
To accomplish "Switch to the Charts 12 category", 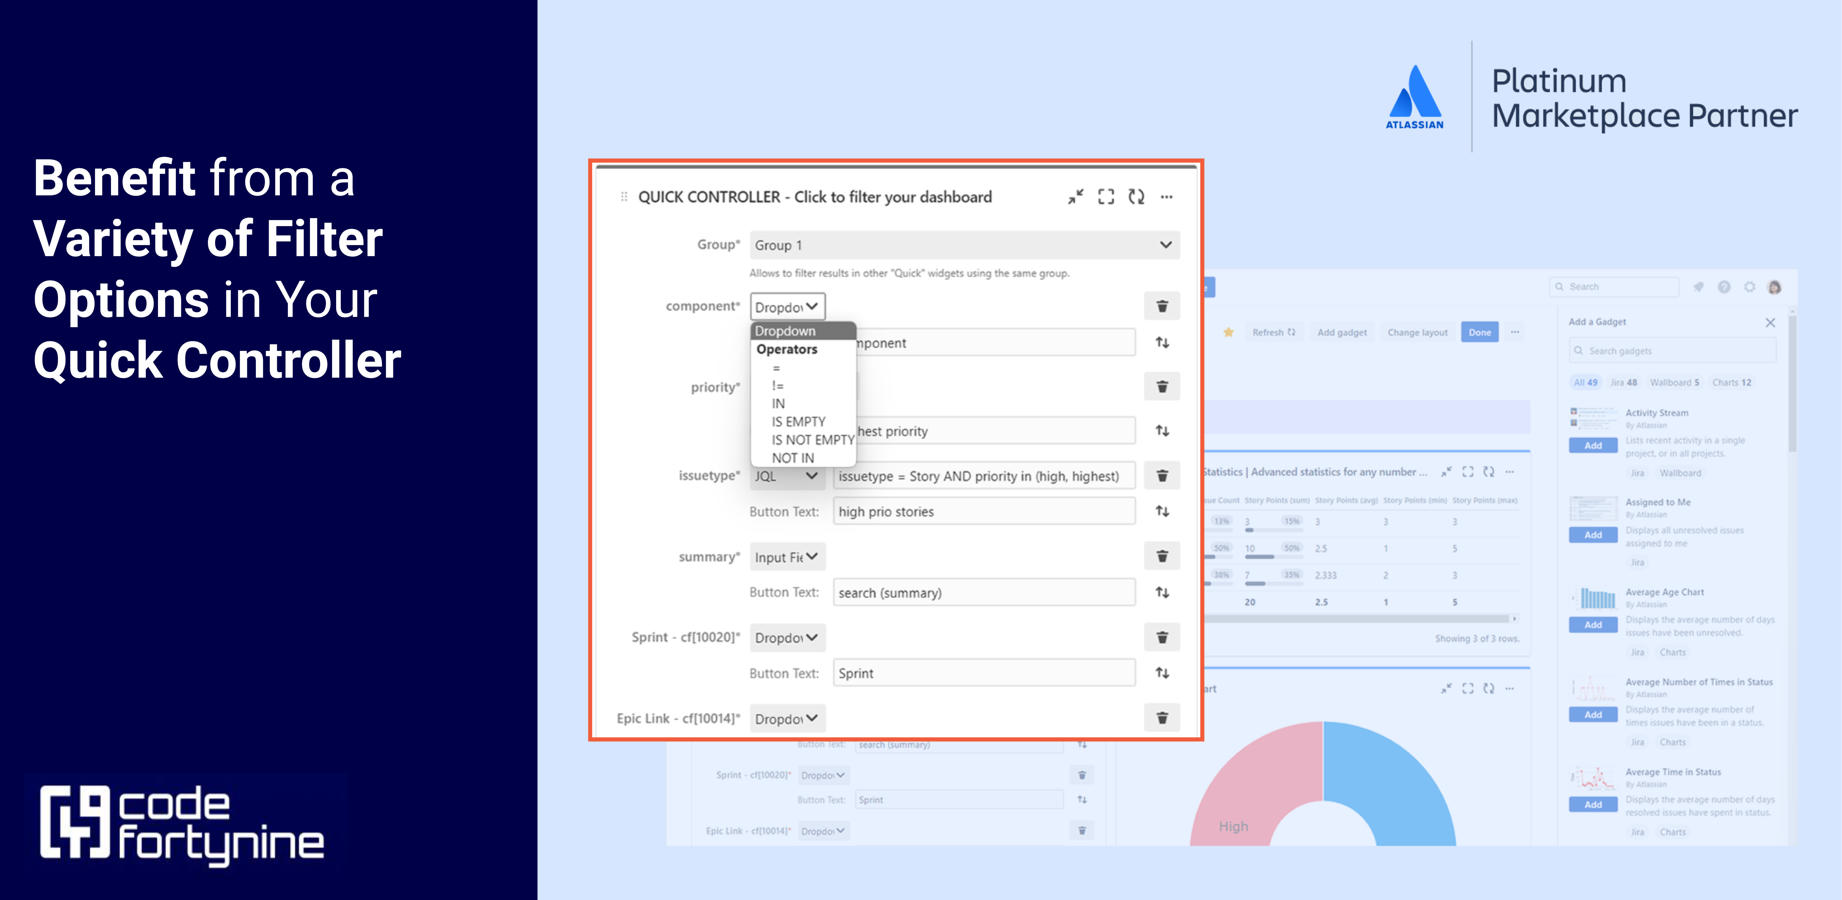I will click(1731, 382).
